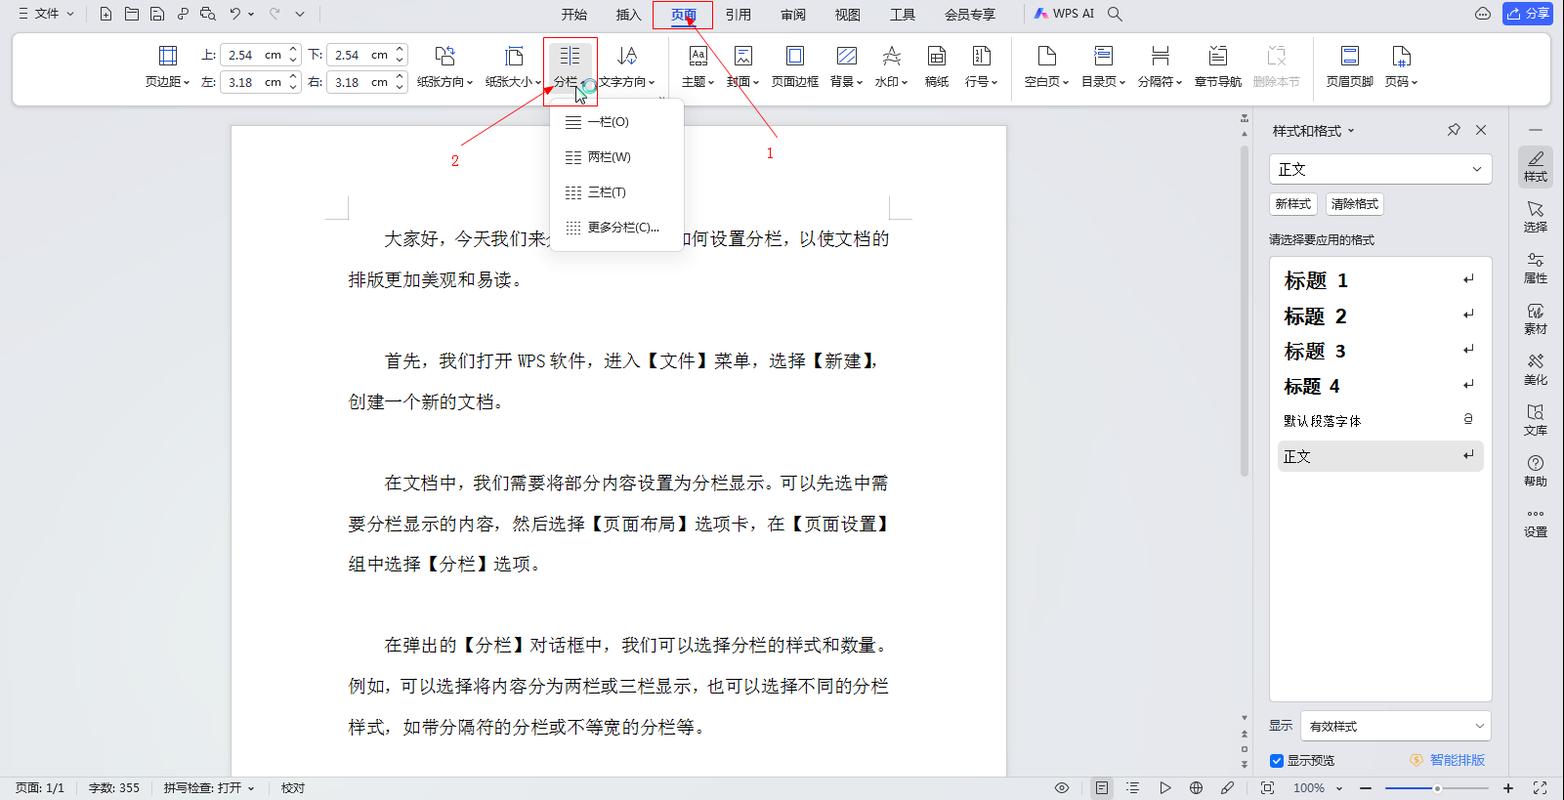
Task: Switch to the 引用 tab
Action: click(738, 14)
